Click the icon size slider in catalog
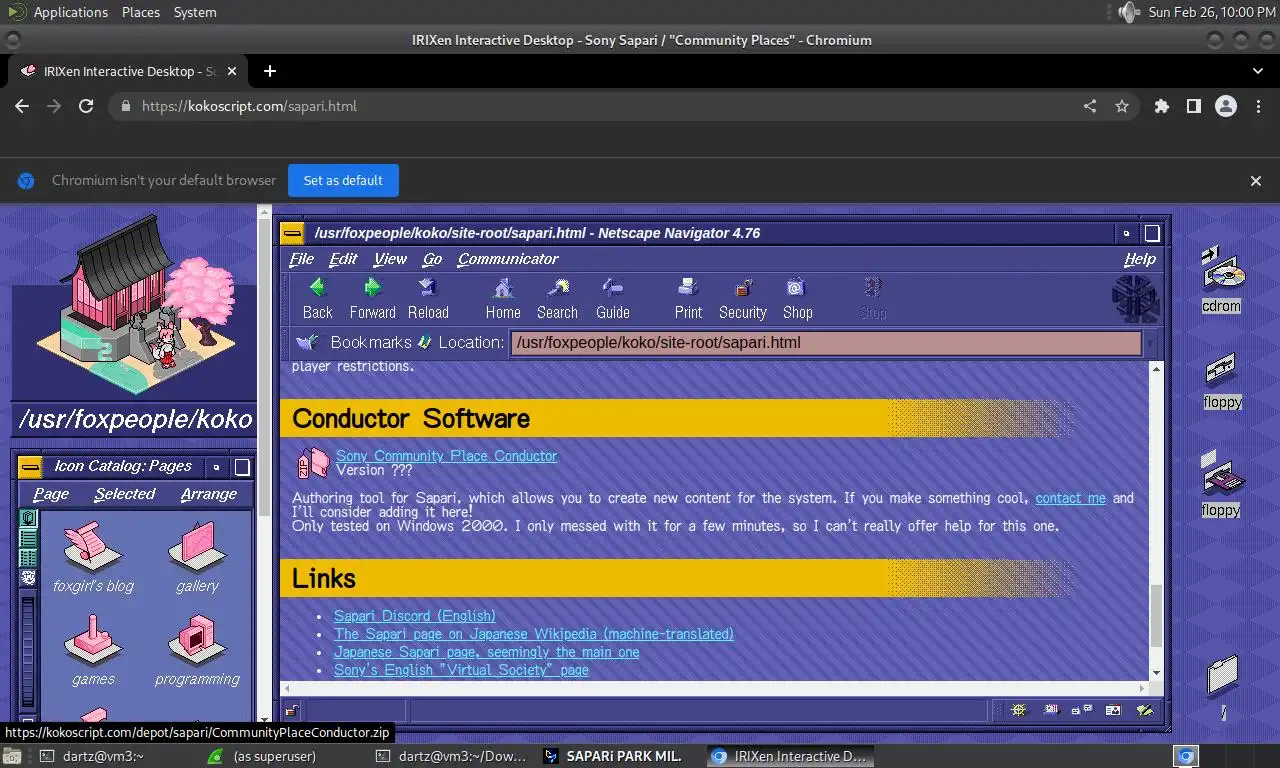This screenshot has height=768, width=1280. 28,650
